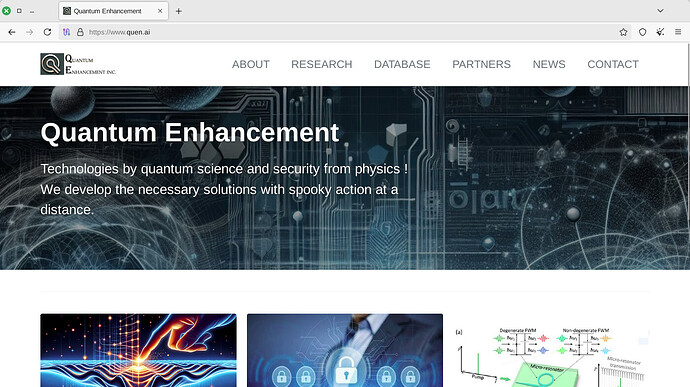
Task: Open the shield protection icon in toolbar
Action: click(x=642, y=32)
